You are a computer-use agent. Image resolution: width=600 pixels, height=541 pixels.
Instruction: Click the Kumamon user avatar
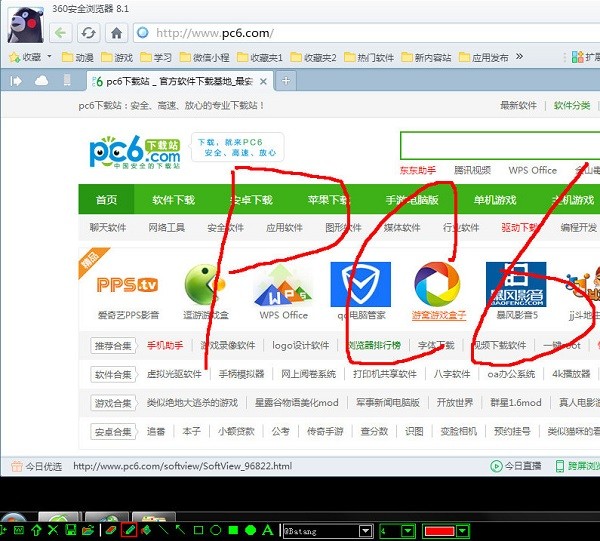pyautogui.click(x=25, y=24)
